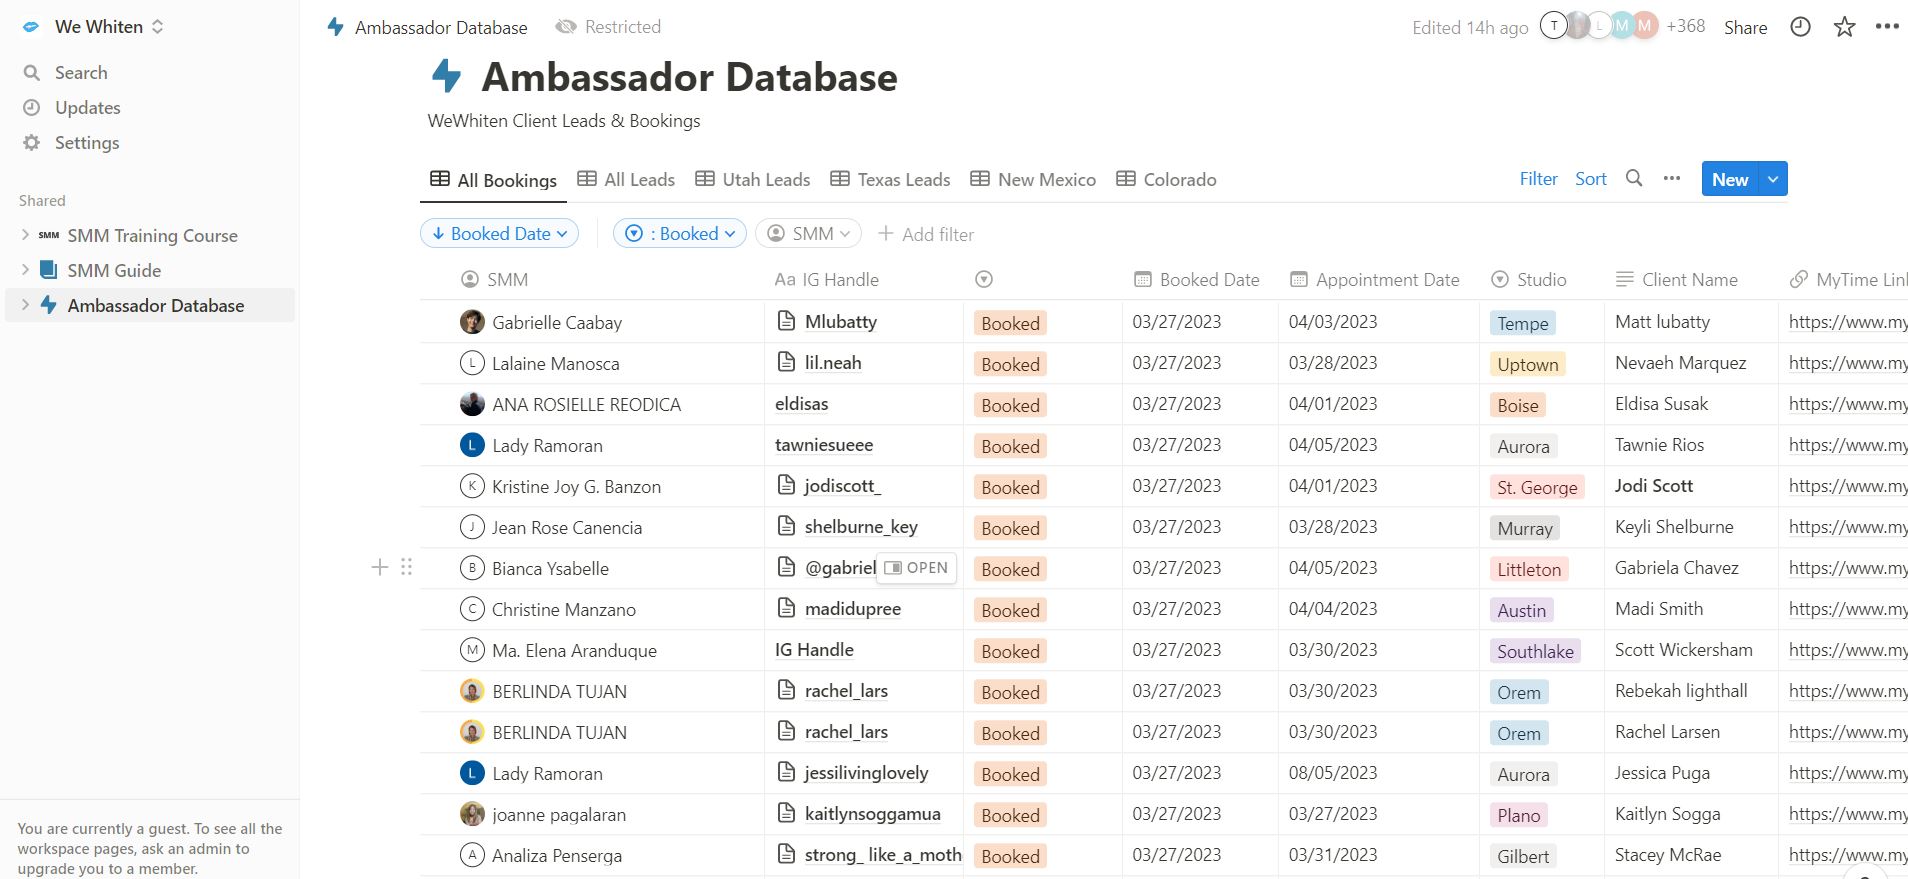The height and width of the screenshot is (879, 1908).
Task: Click the Restricted access label
Action: (x=609, y=27)
